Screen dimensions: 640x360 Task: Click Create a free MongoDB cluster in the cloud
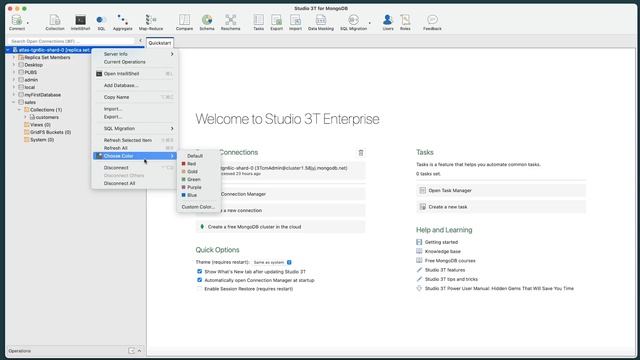coord(280,227)
